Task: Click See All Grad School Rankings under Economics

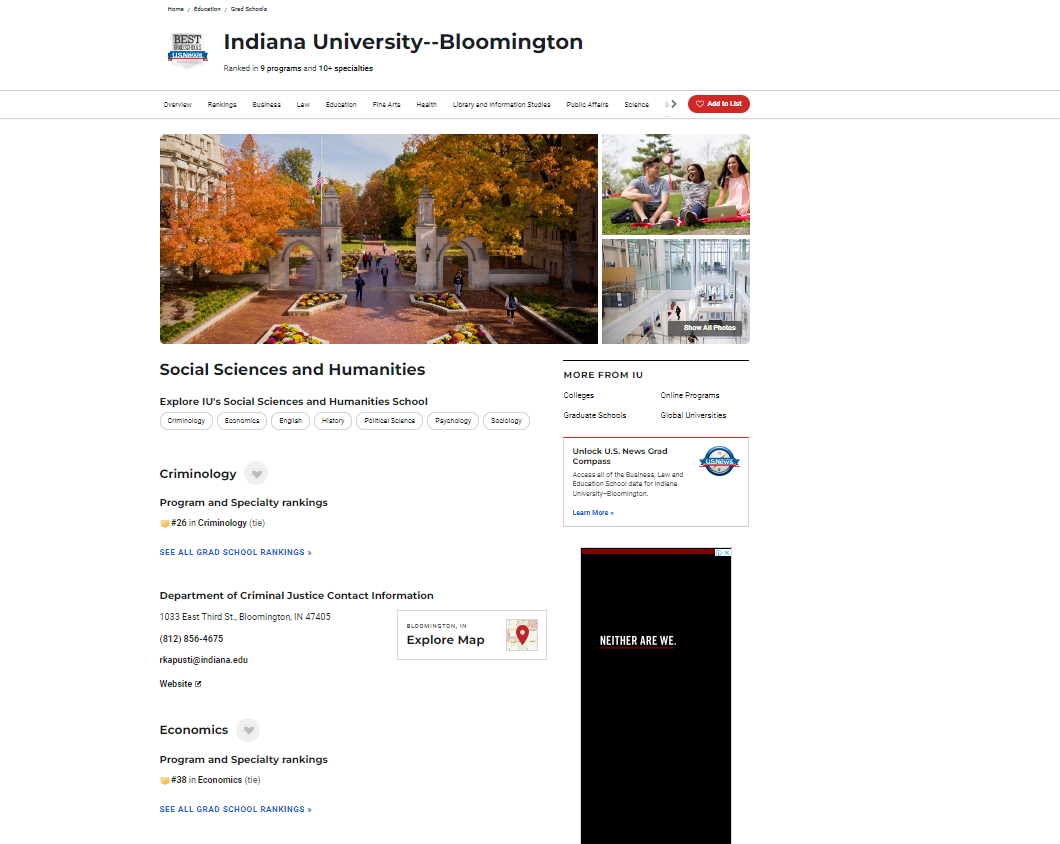Action: 235,810
